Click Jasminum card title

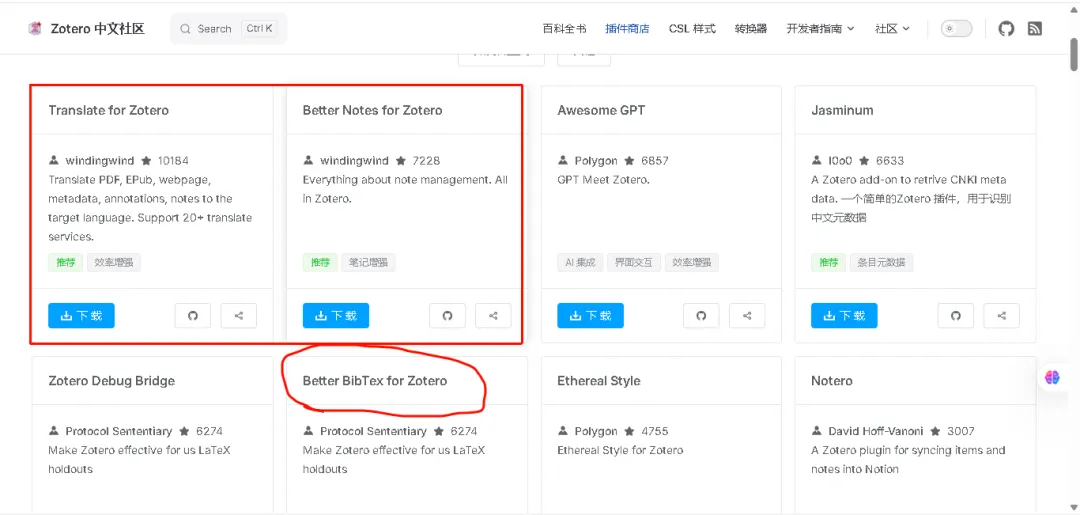coord(842,110)
